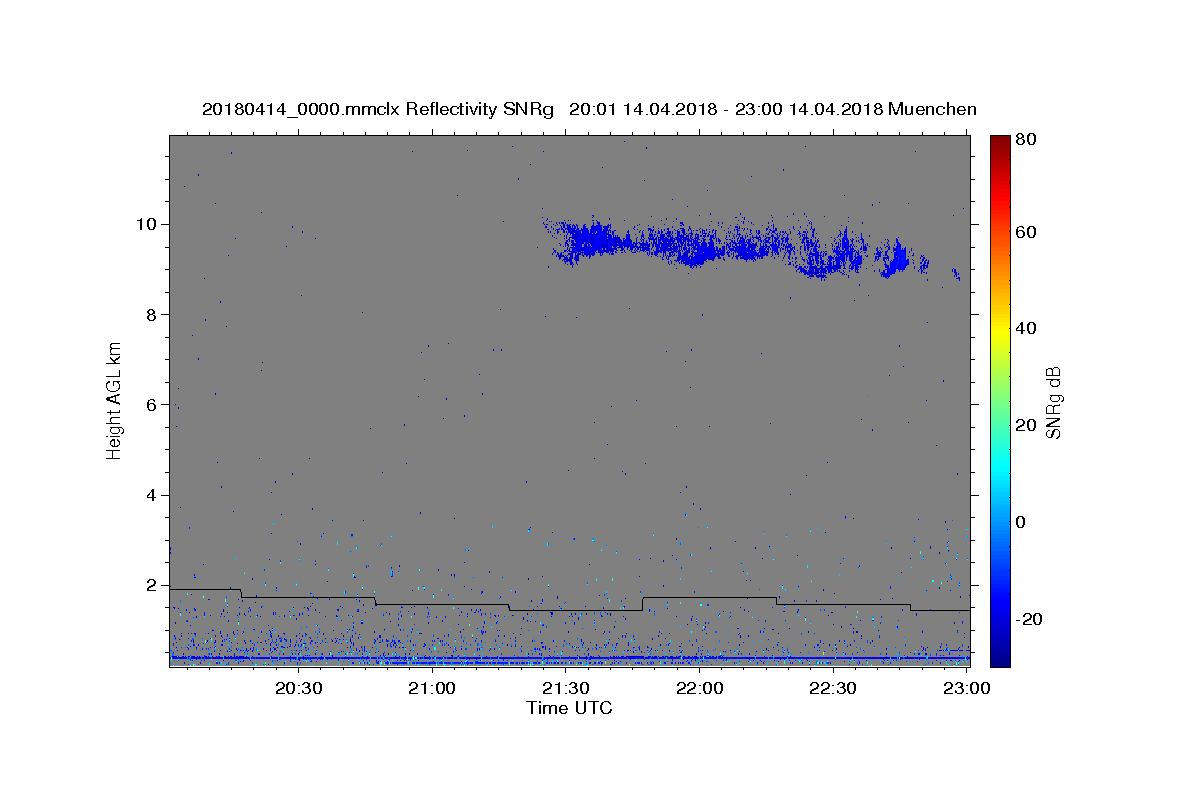The image size is (1200, 800).
Task: Click the blue near-ground echo band
Action: tap(569, 658)
